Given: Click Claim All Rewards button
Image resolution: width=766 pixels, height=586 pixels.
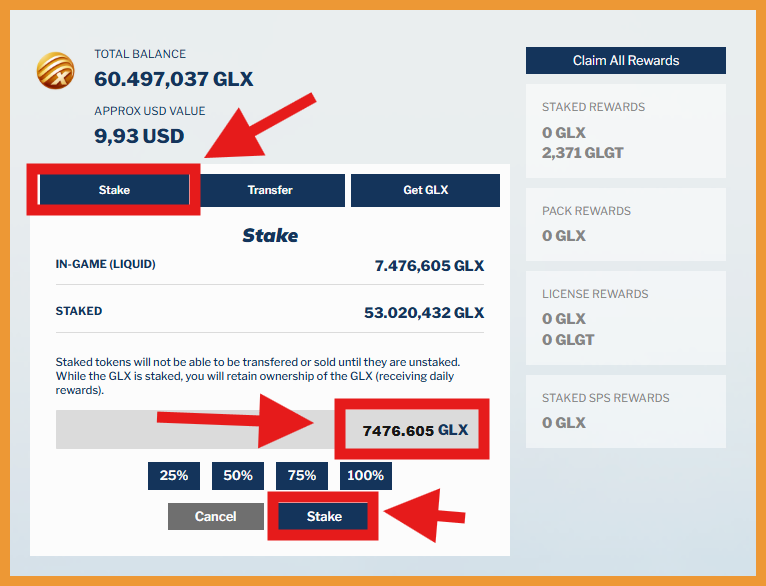Looking at the screenshot, I should pos(626,61).
